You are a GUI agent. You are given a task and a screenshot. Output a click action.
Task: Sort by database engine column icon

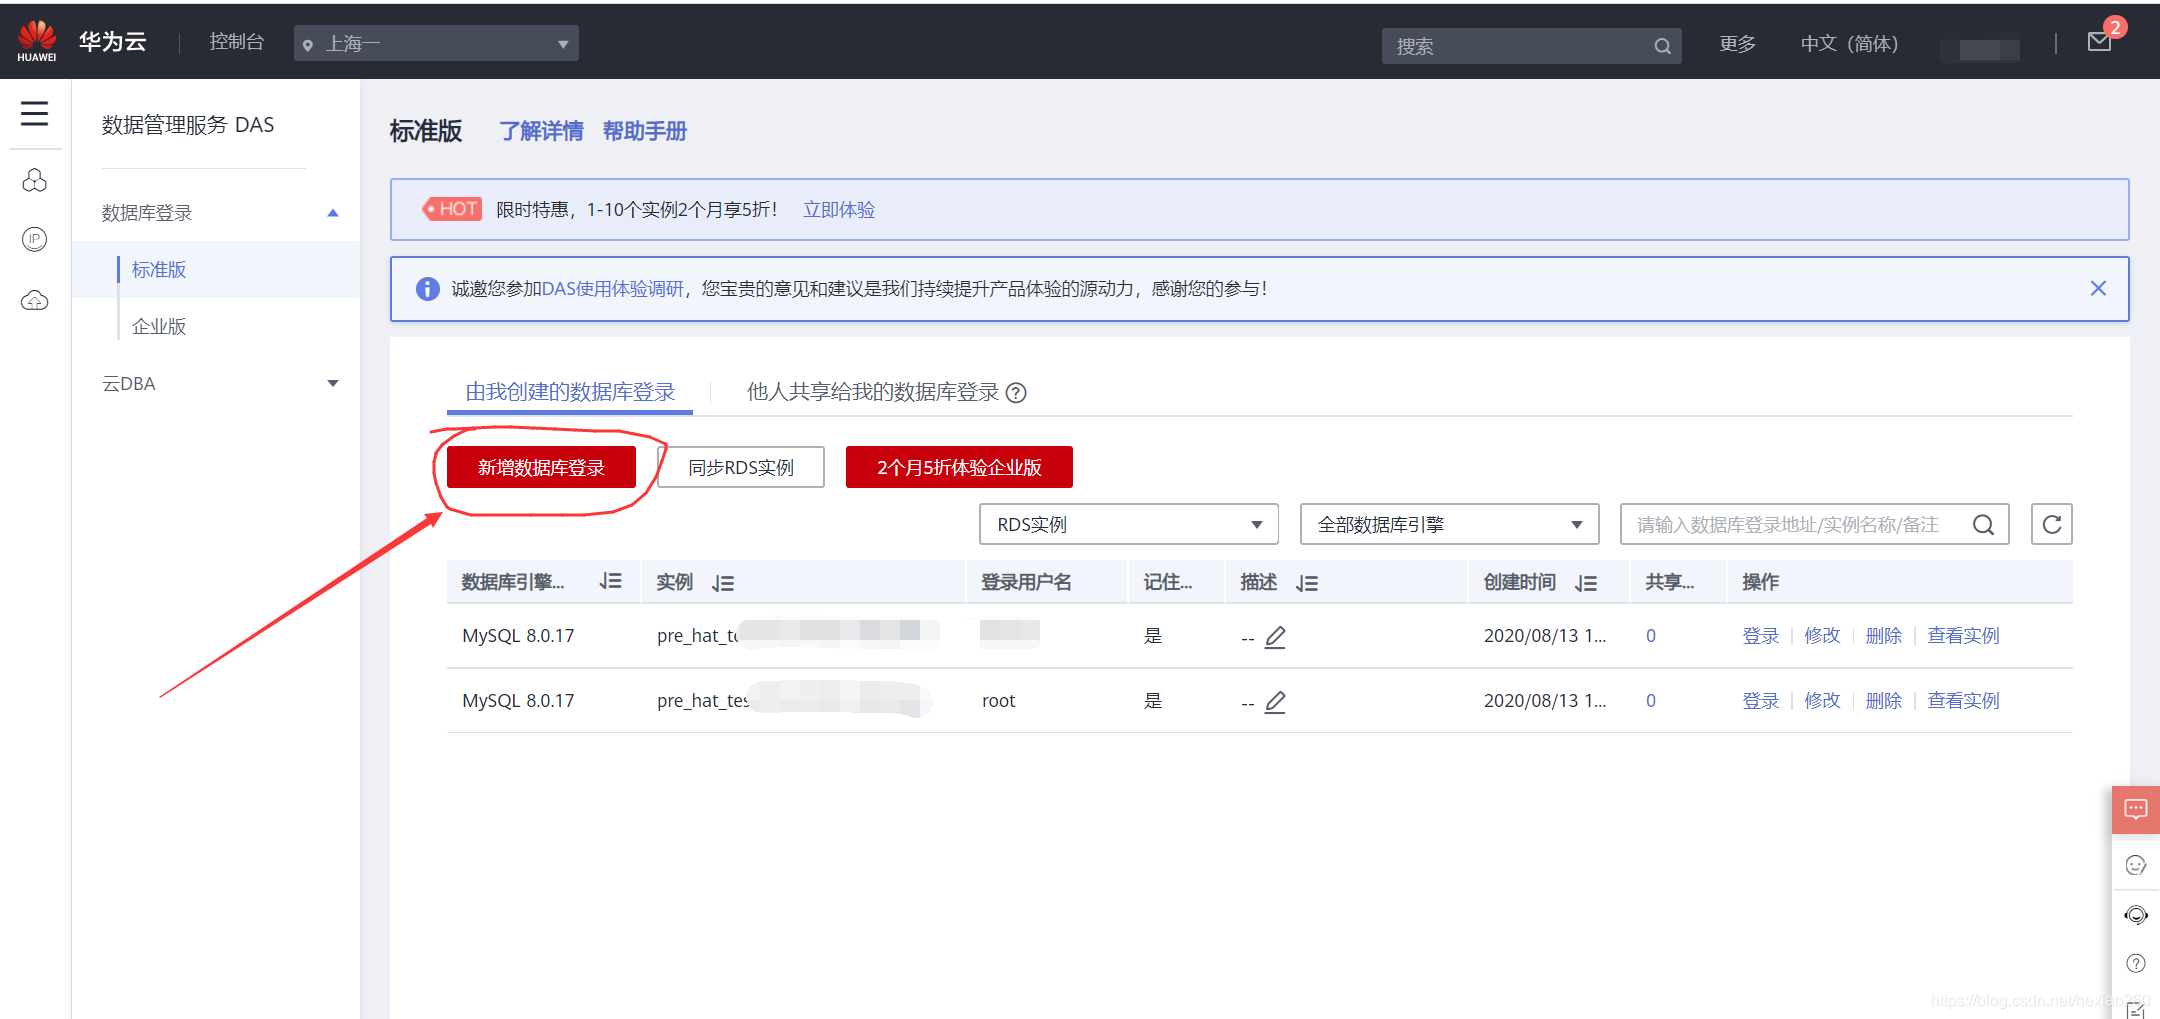pos(611,581)
